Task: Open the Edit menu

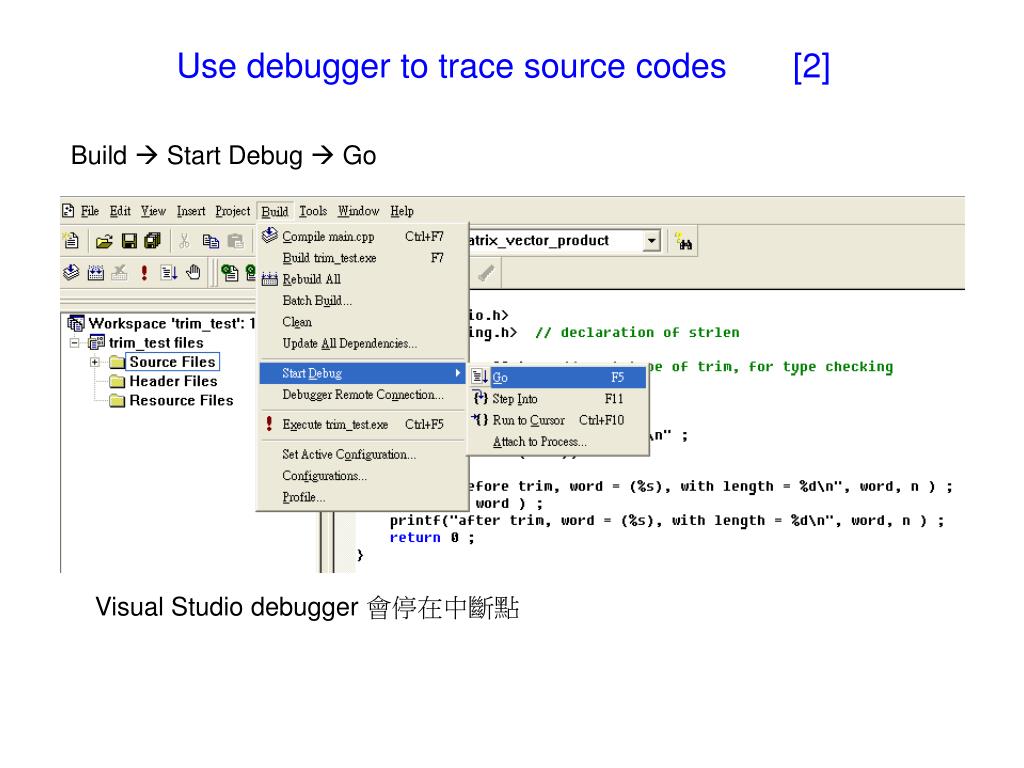Action: (x=120, y=211)
